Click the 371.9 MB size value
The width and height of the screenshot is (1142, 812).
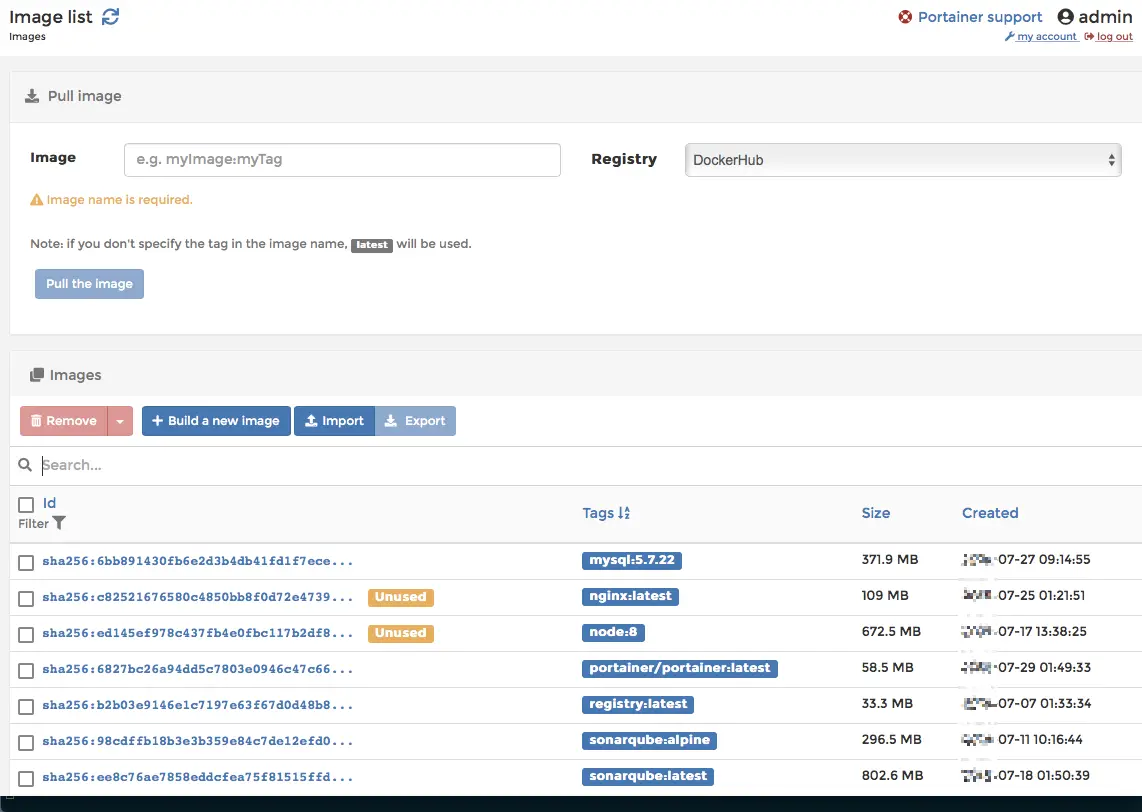point(889,560)
